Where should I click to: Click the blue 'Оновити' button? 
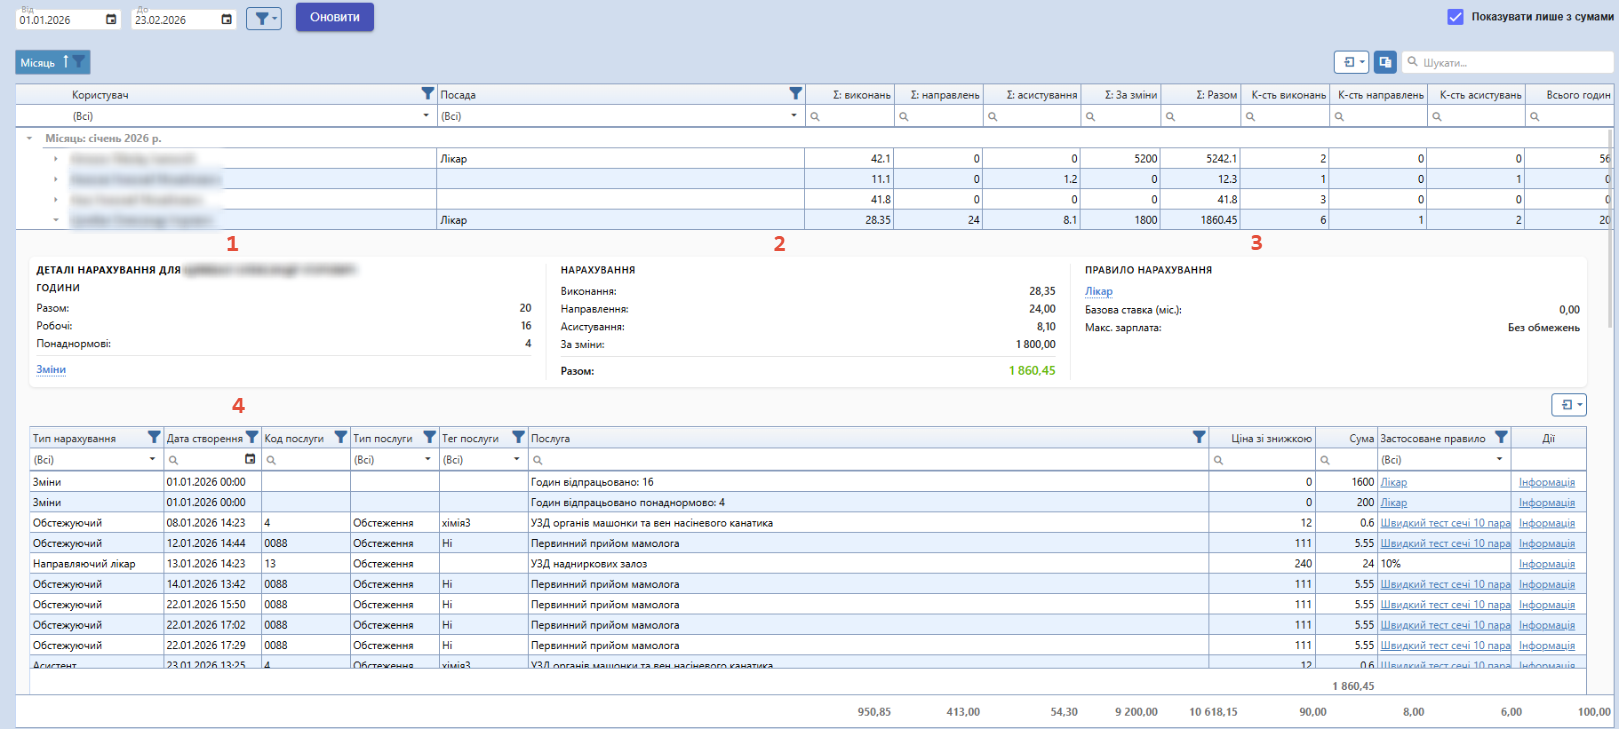point(334,17)
